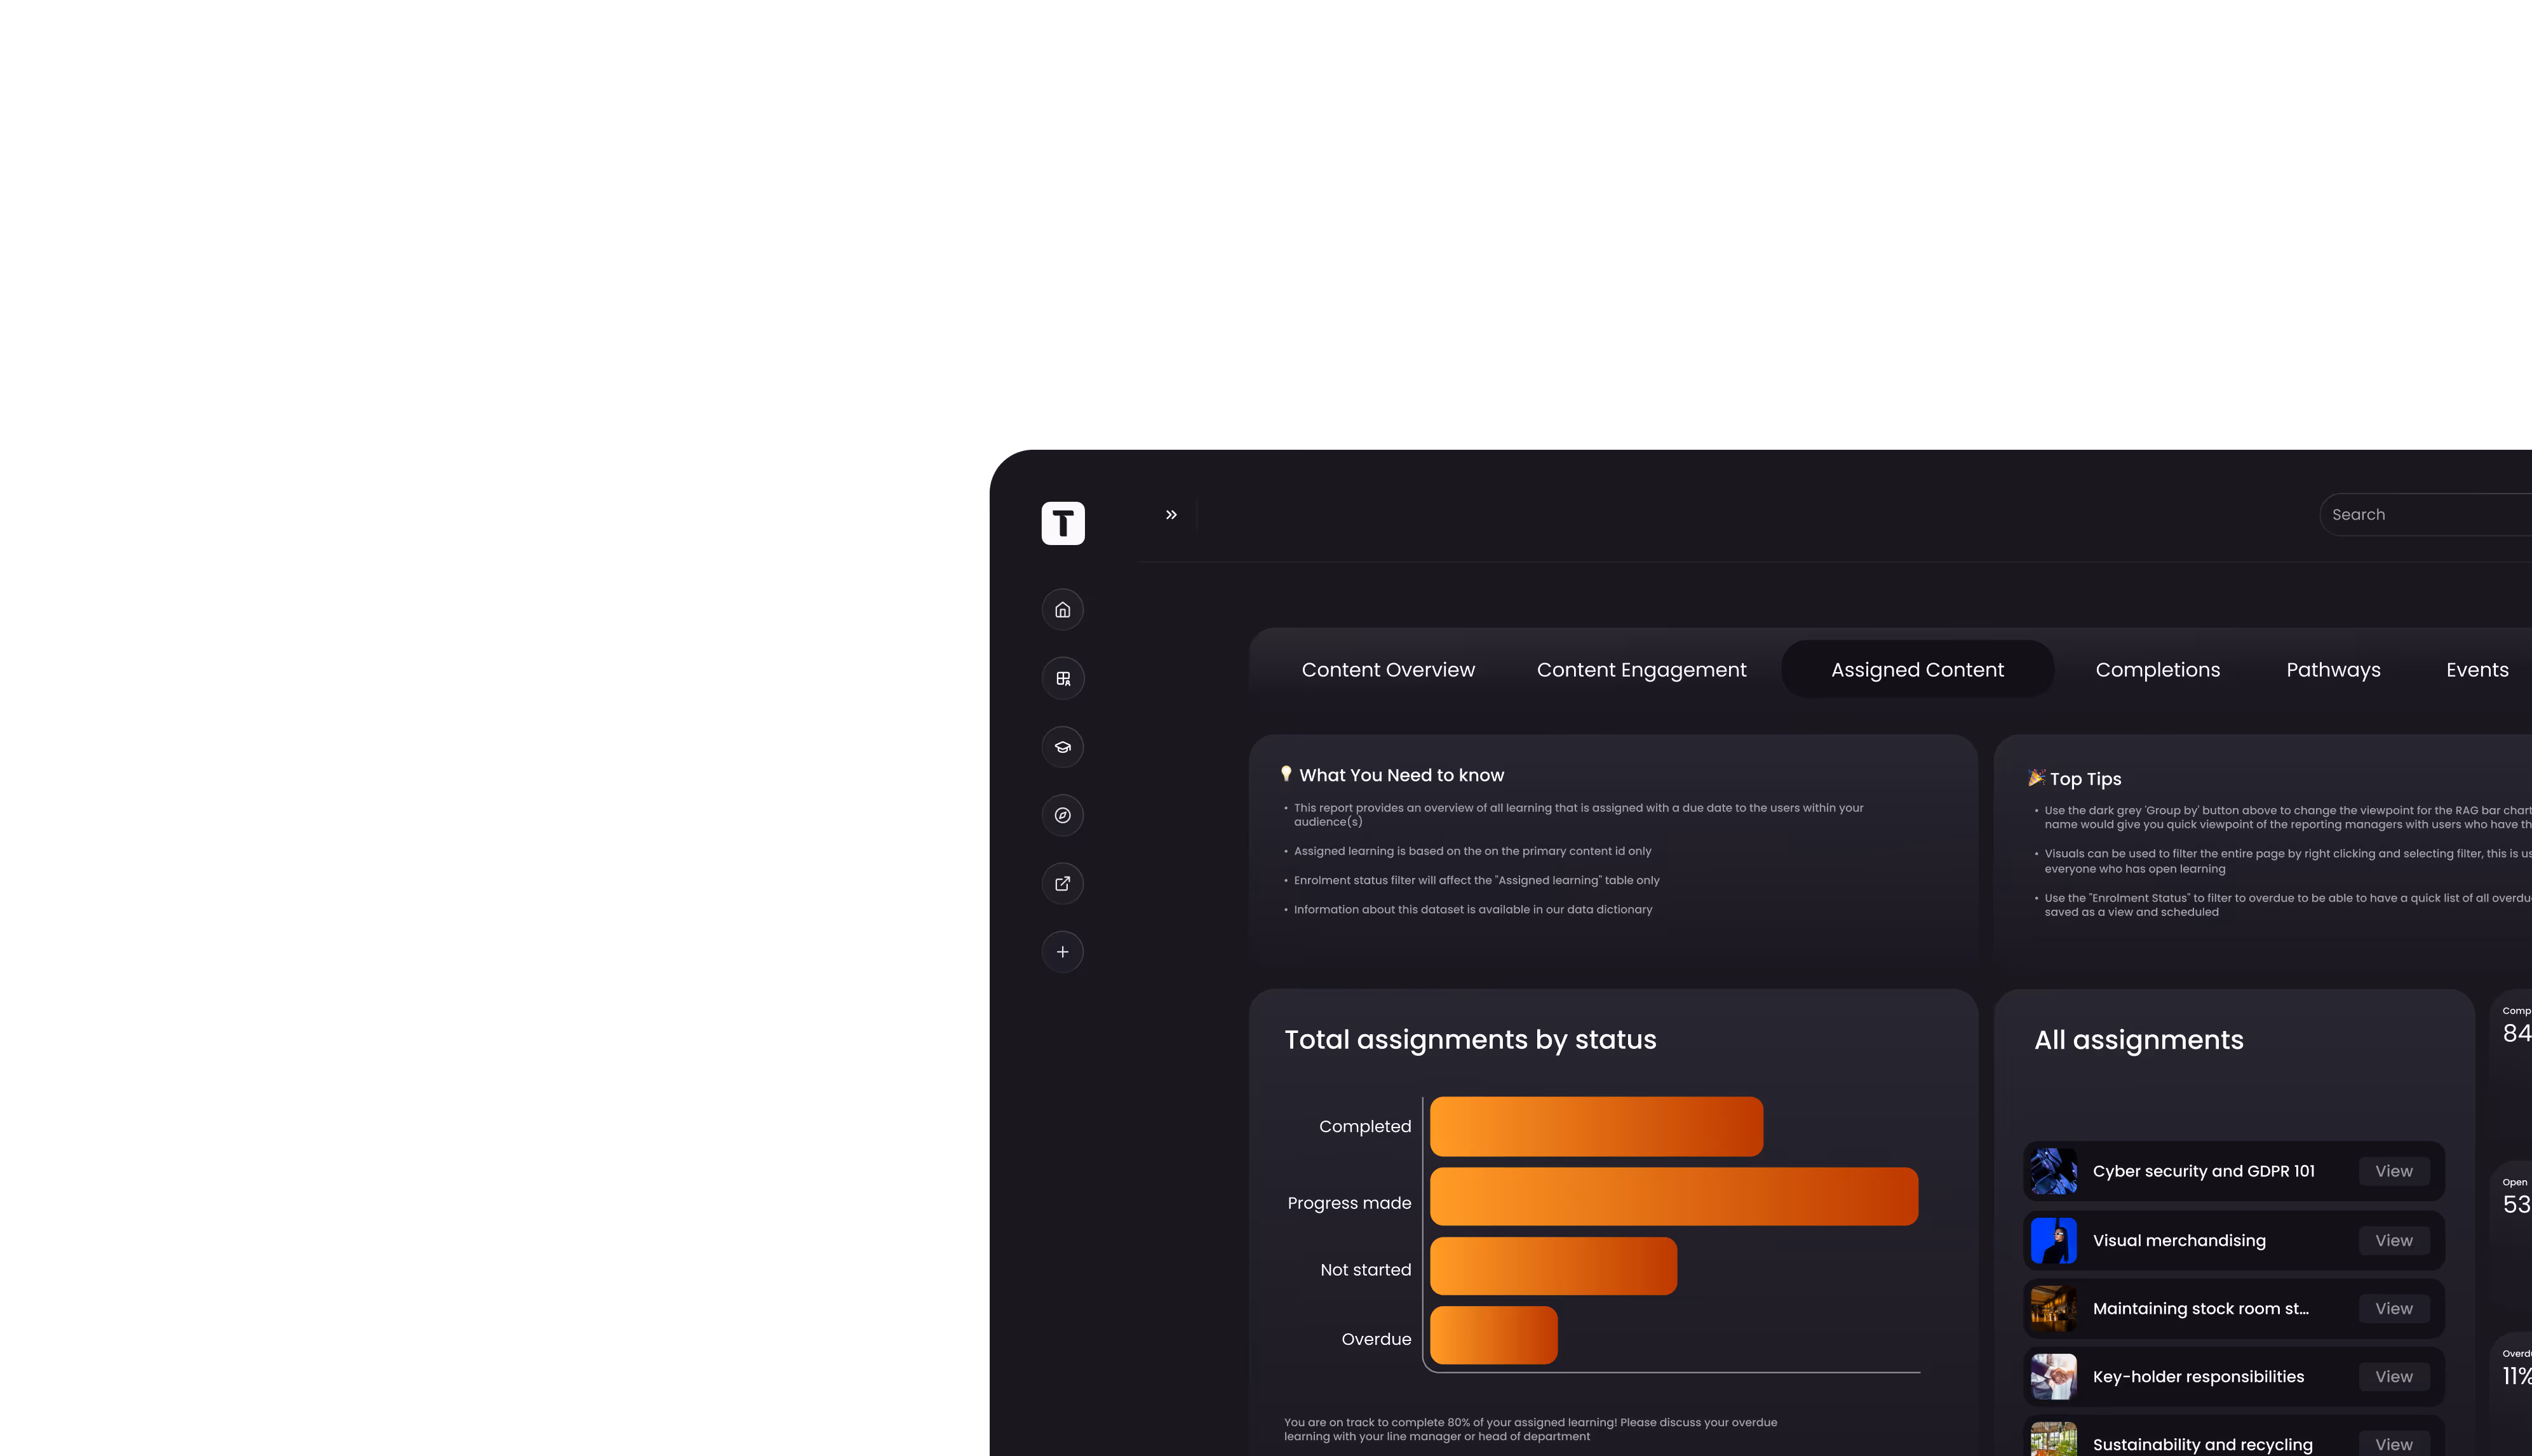Switch to the Events tab
The height and width of the screenshot is (1456, 2532).
click(x=2477, y=670)
